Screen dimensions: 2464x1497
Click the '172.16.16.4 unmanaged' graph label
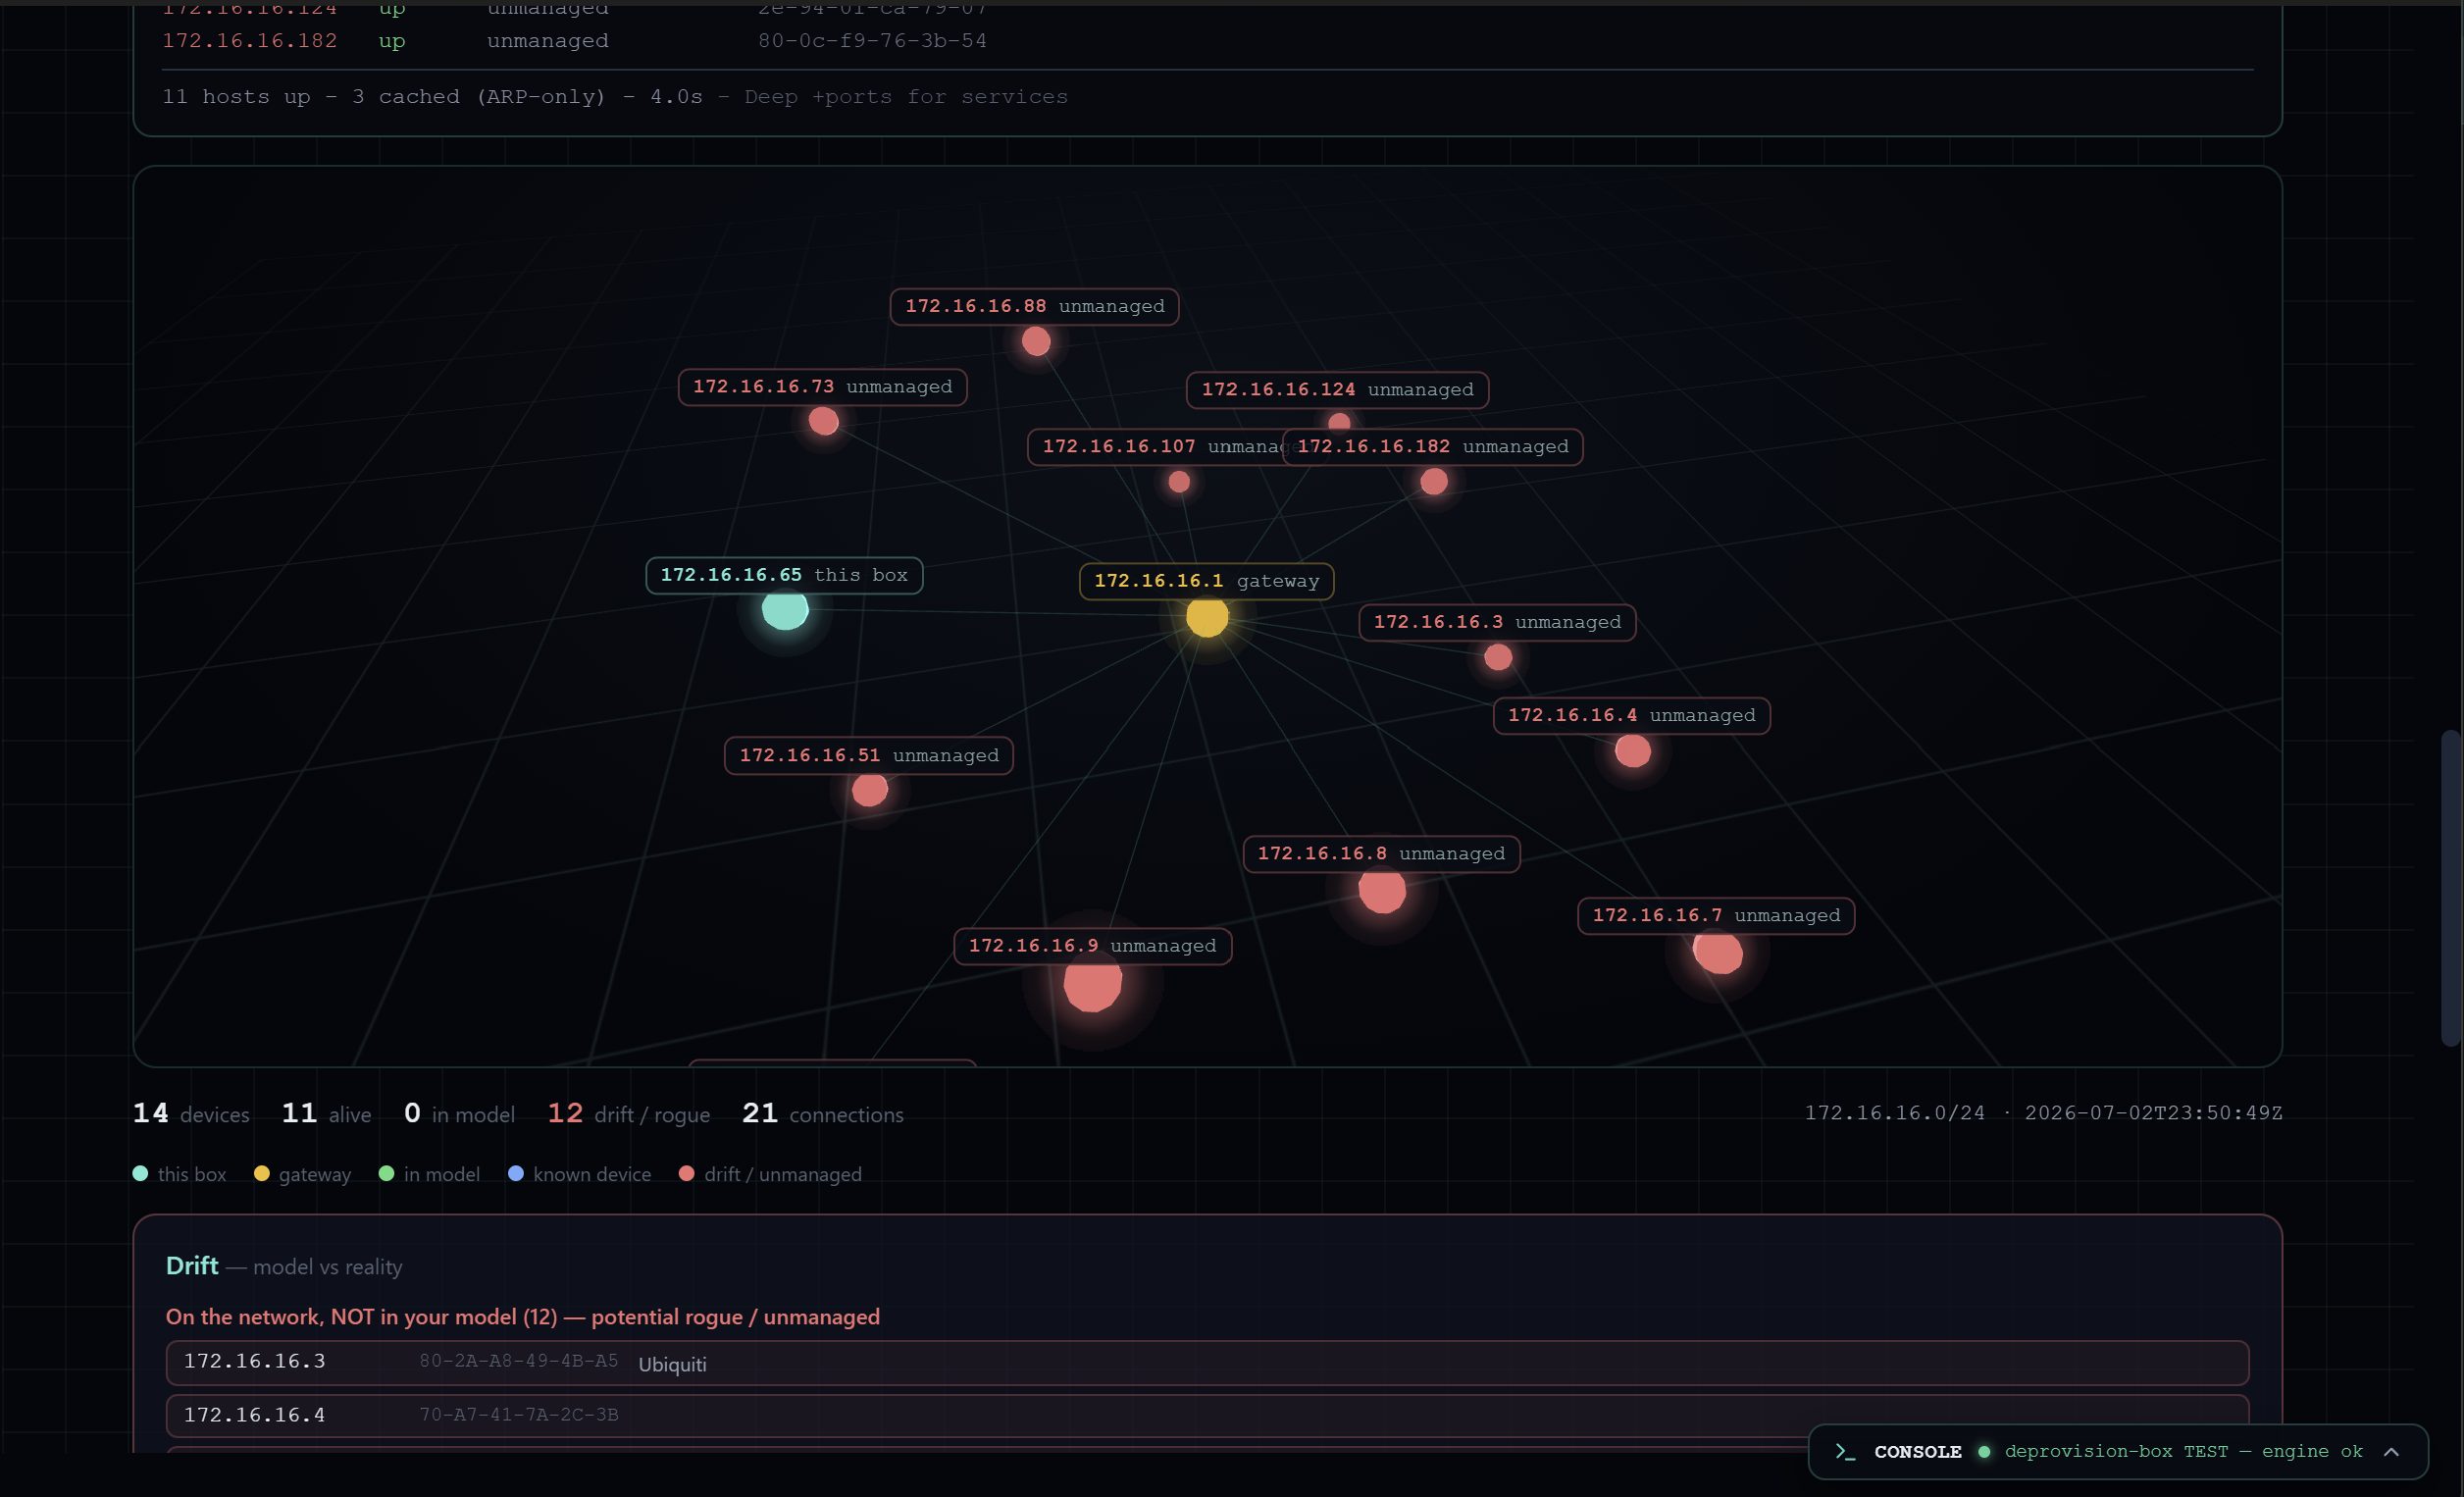[x=1631, y=715]
